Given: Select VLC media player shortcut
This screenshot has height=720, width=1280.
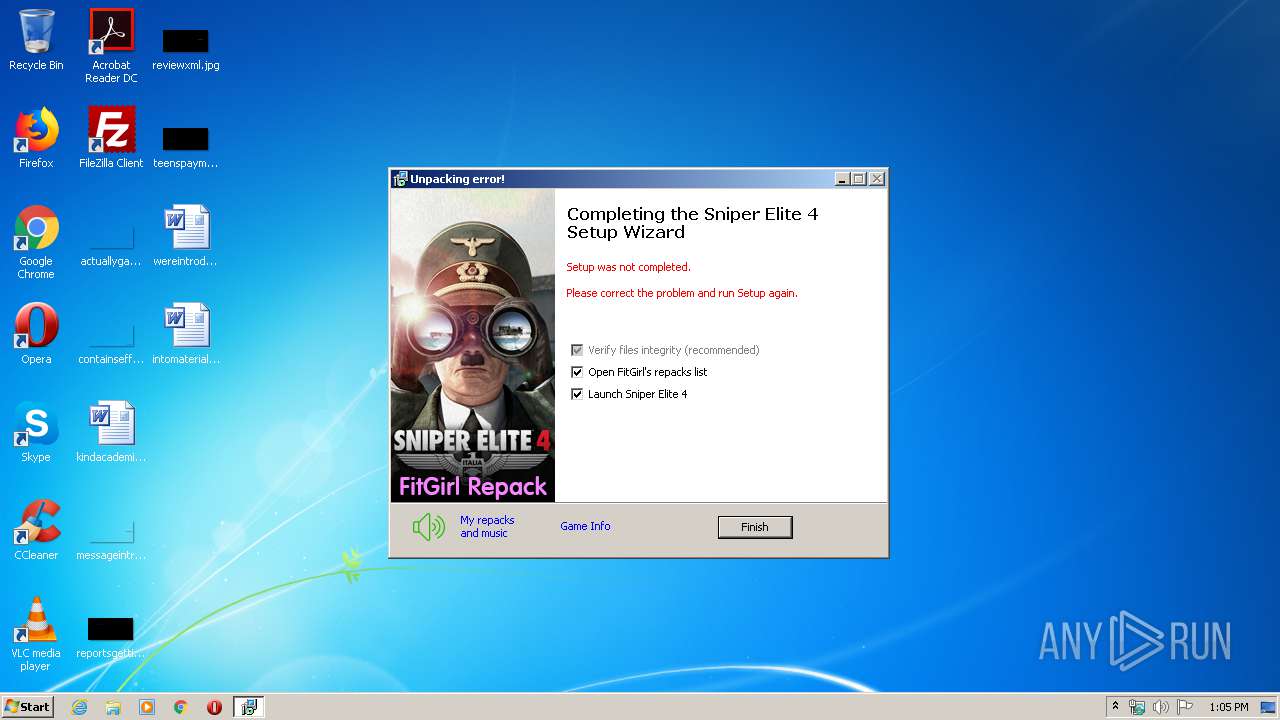Looking at the screenshot, I should (36, 634).
